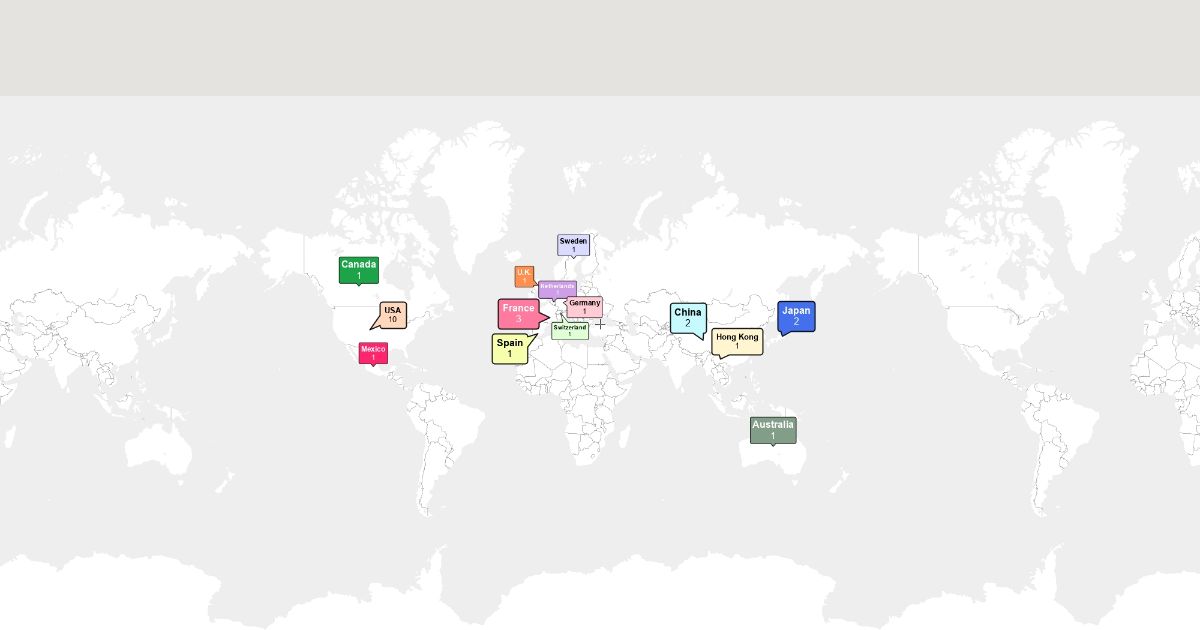Open the blue Japan marker
1200x630 pixels.
click(796, 316)
